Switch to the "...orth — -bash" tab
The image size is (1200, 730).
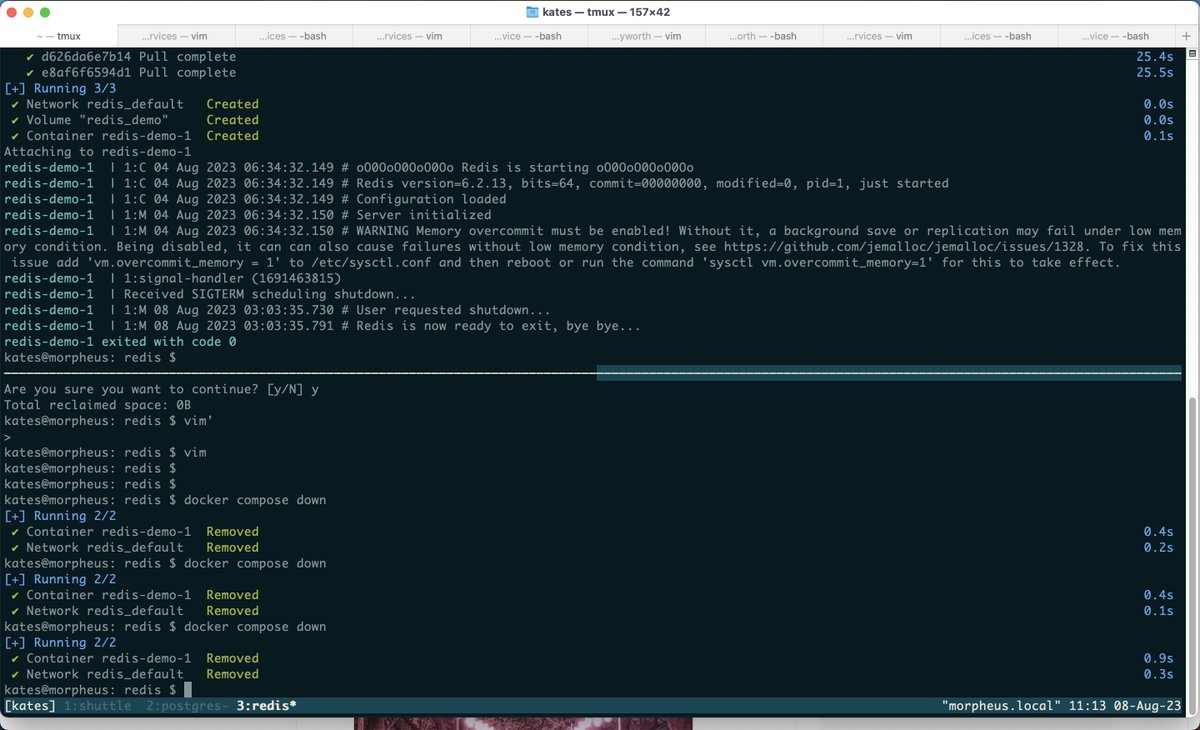pos(764,36)
